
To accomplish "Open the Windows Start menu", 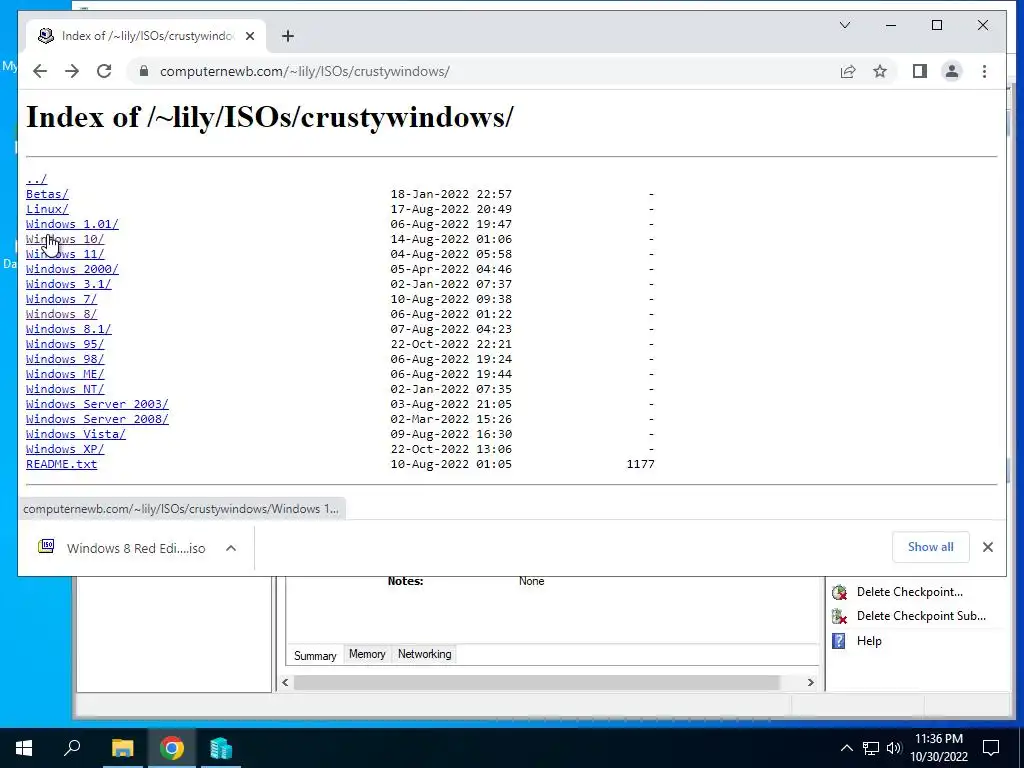I will pos(24,748).
